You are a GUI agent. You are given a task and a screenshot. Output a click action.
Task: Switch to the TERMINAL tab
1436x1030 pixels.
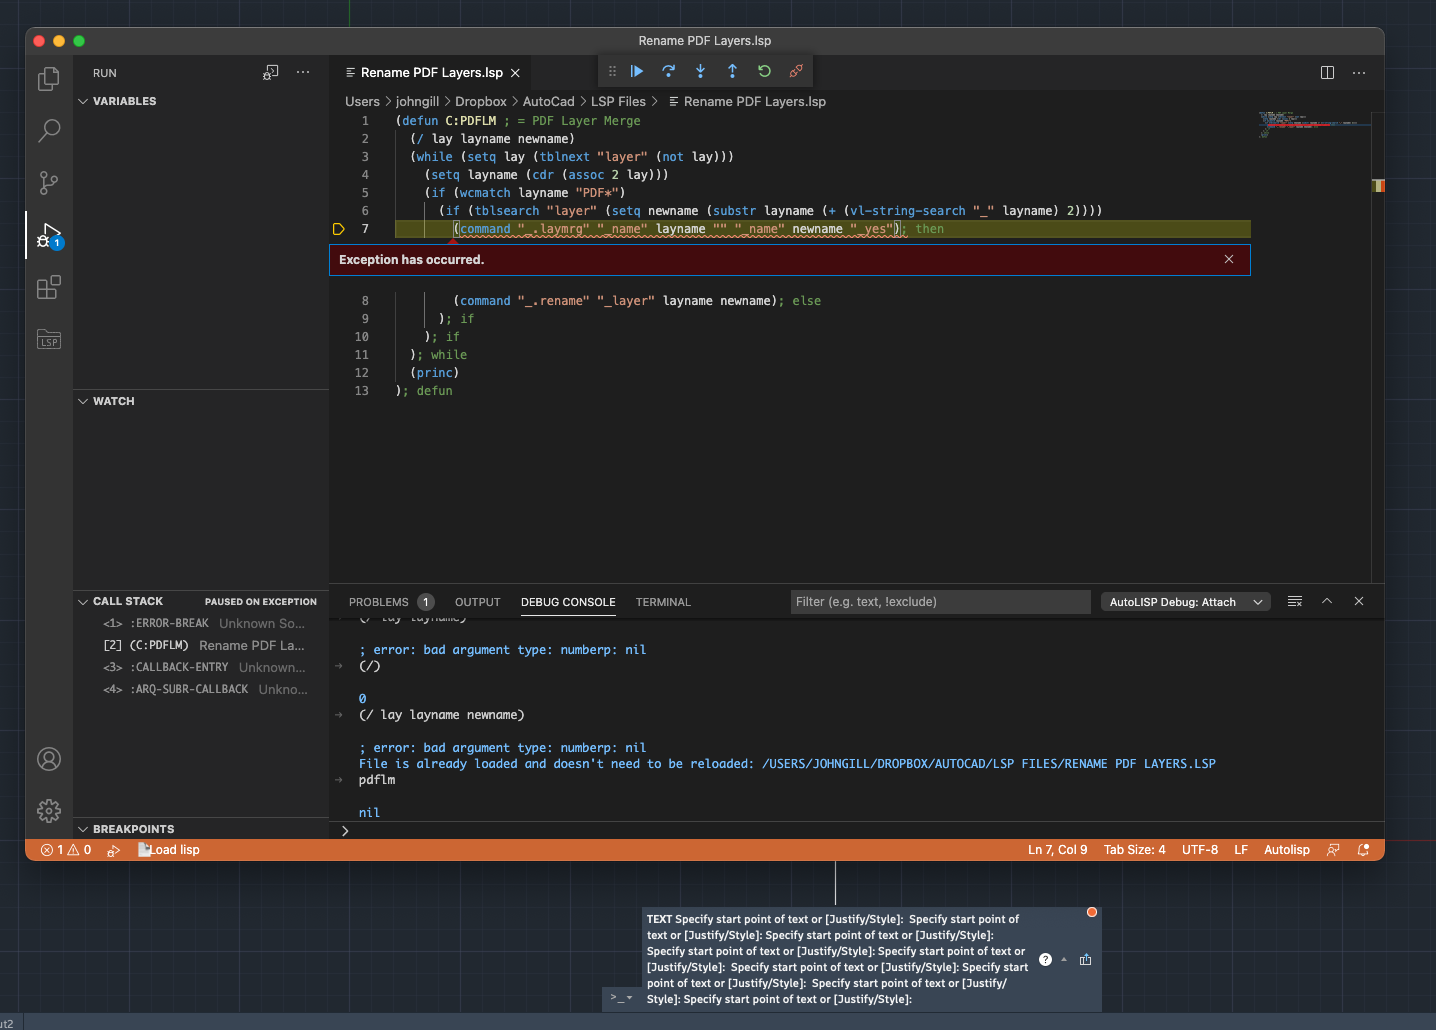[663, 602]
